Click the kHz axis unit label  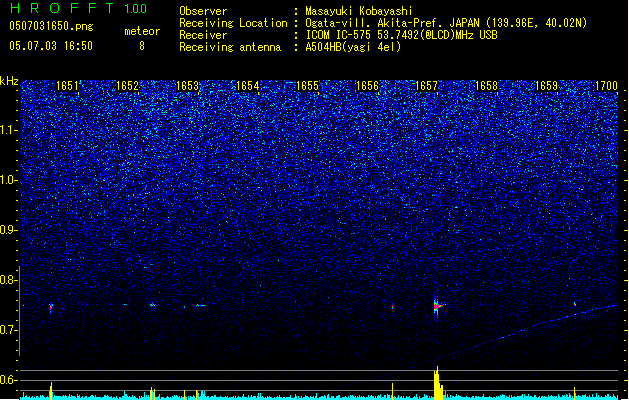coord(9,81)
